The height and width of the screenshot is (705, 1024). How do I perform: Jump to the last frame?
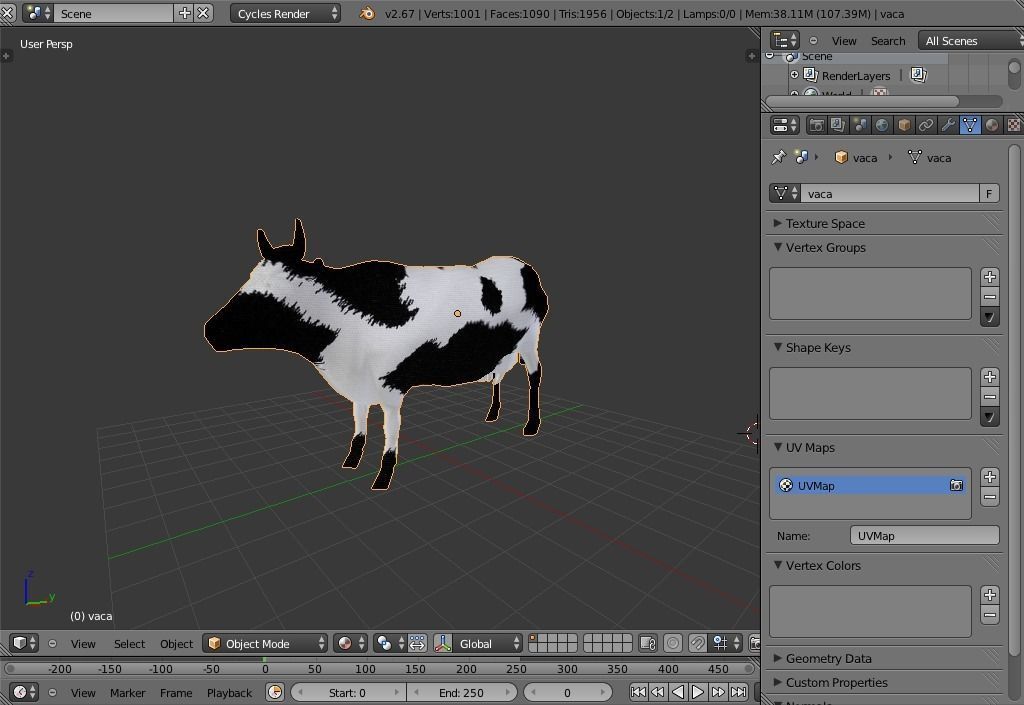tap(738, 692)
